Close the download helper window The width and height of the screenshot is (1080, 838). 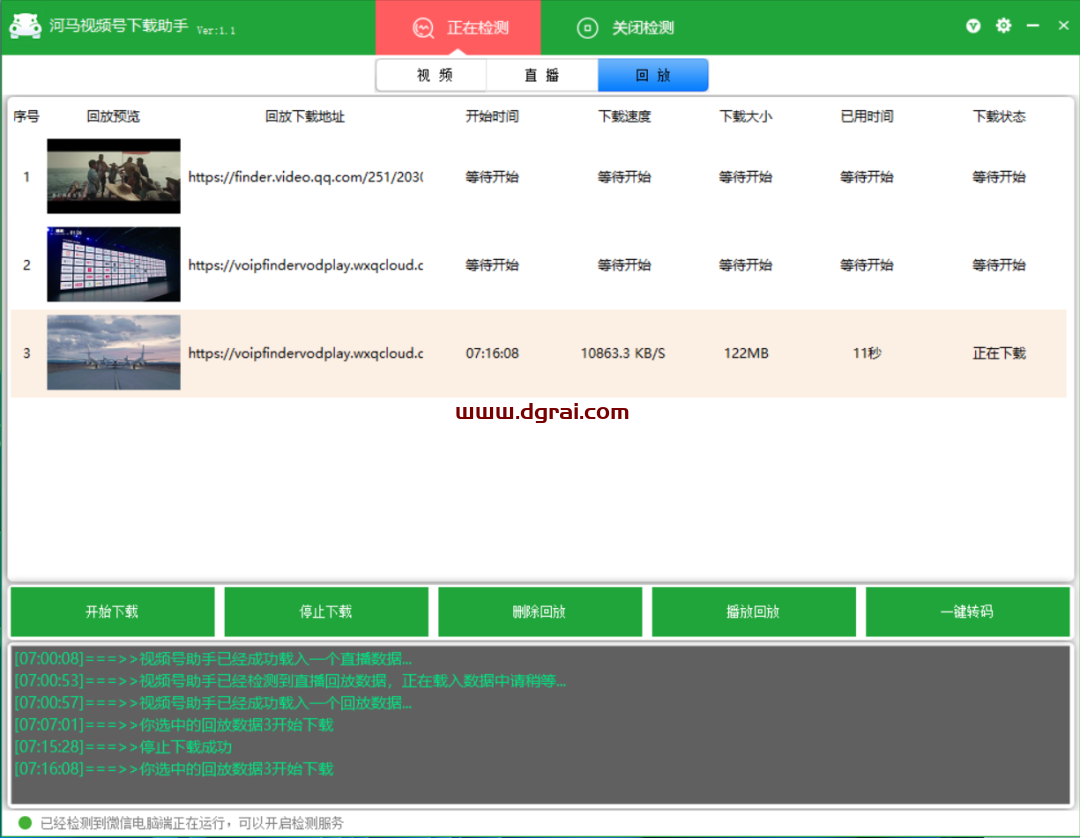(x=1063, y=25)
